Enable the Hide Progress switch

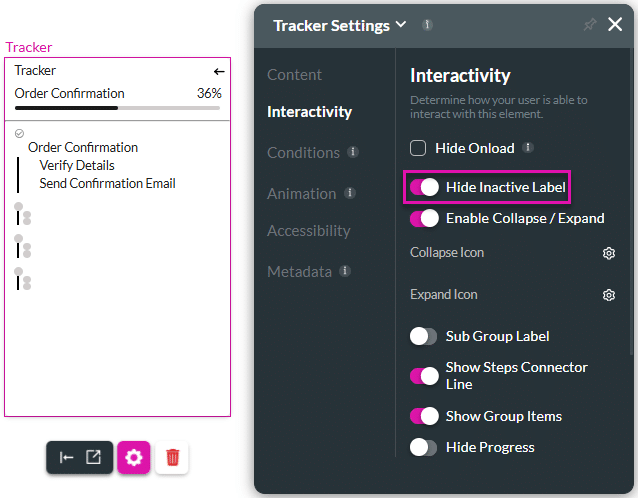(x=424, y=448)
